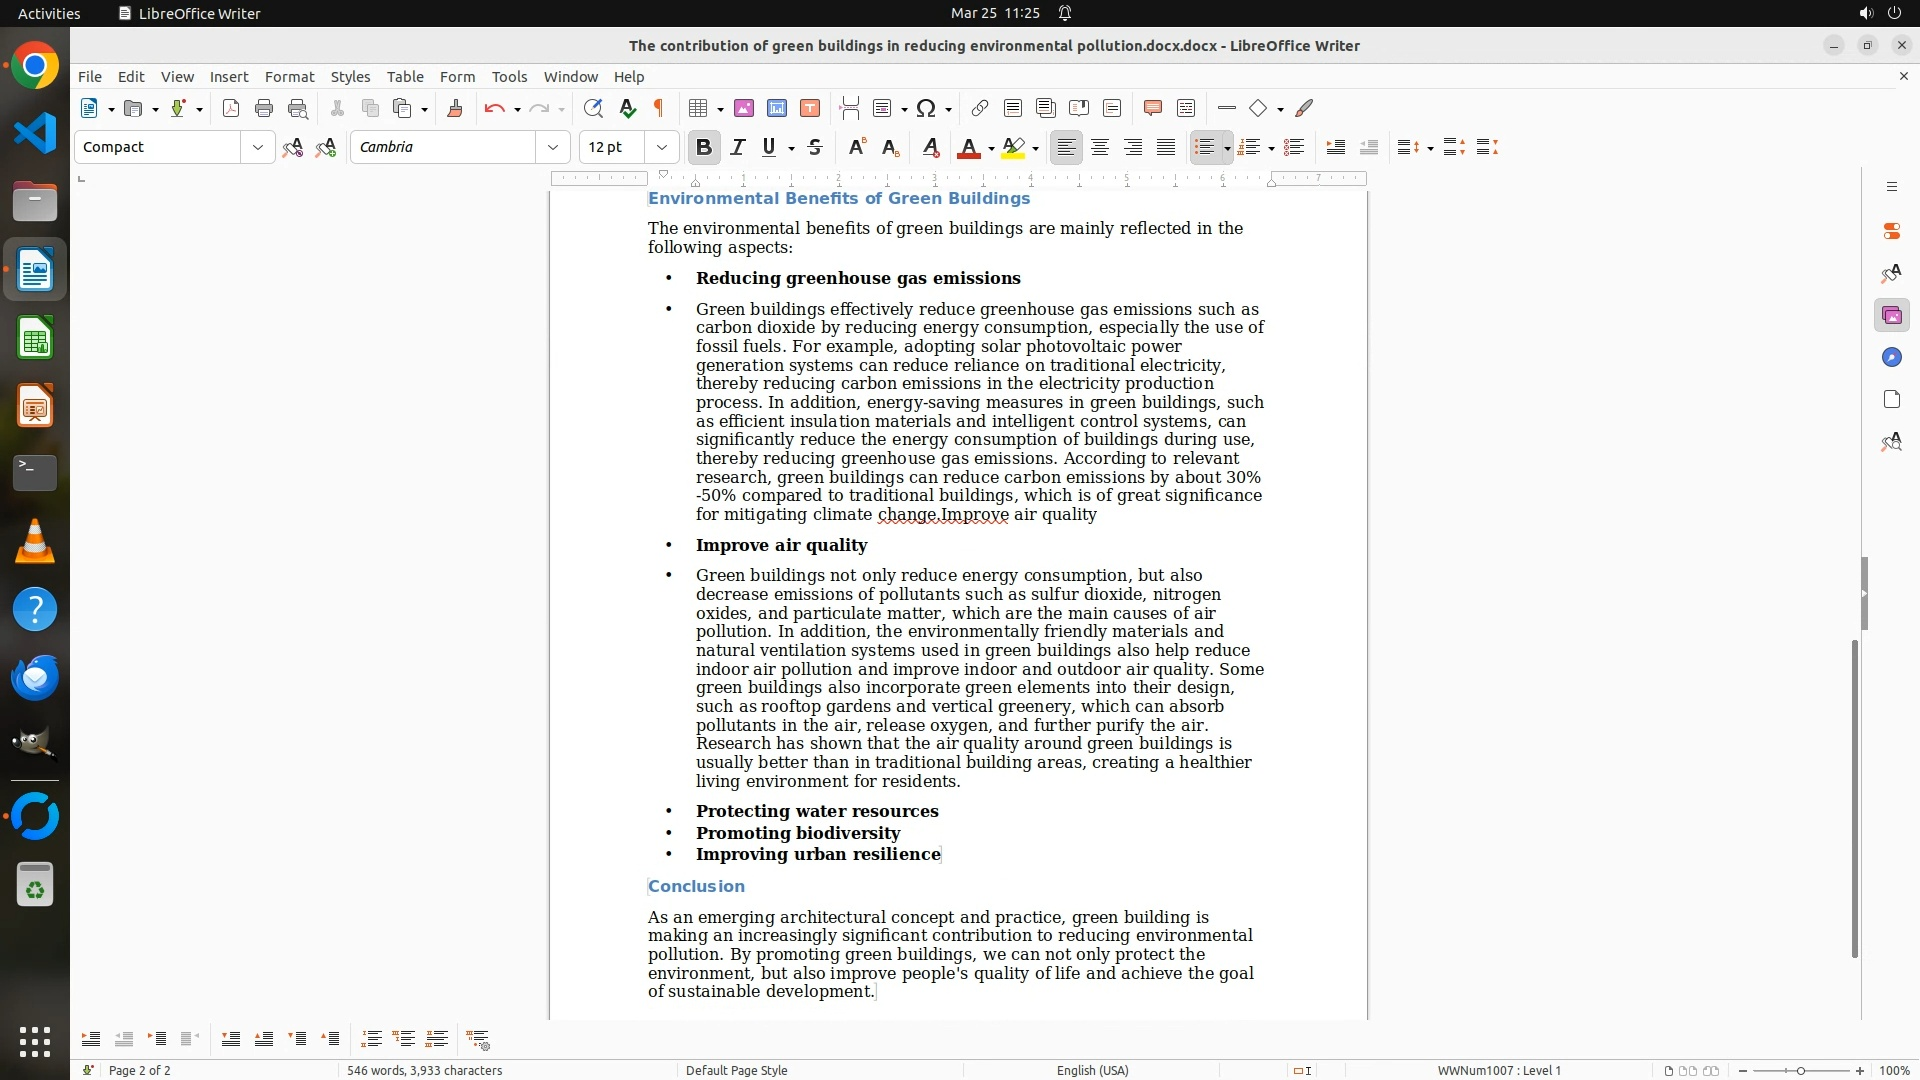Open the Tools menu

(x=509, y=77)
